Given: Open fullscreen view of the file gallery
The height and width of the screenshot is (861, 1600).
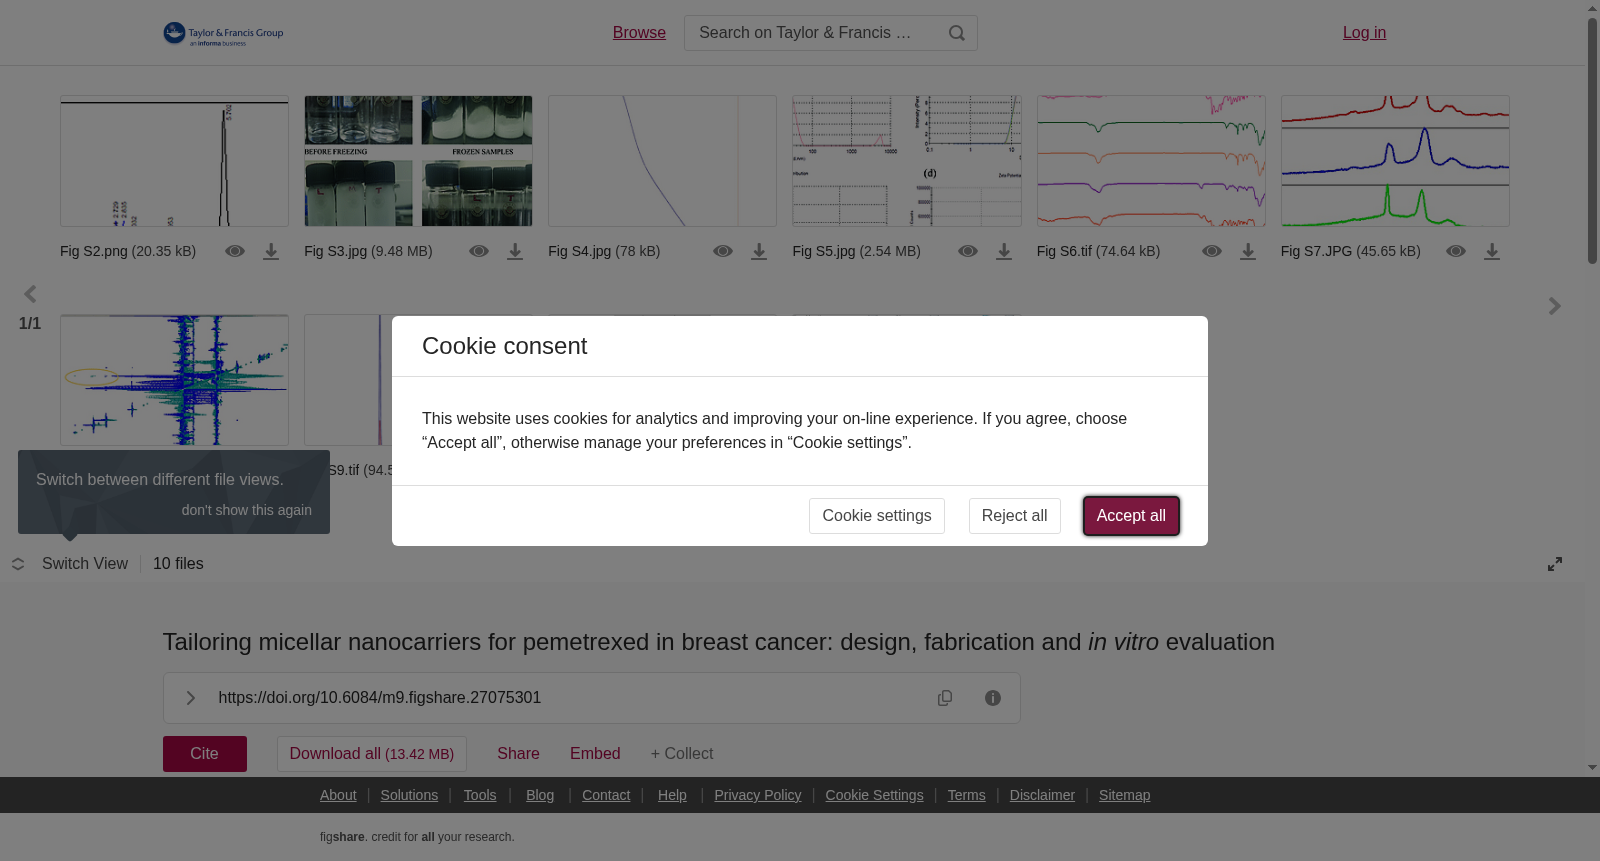Looking at the screenshot, I should click(1555, 564).
